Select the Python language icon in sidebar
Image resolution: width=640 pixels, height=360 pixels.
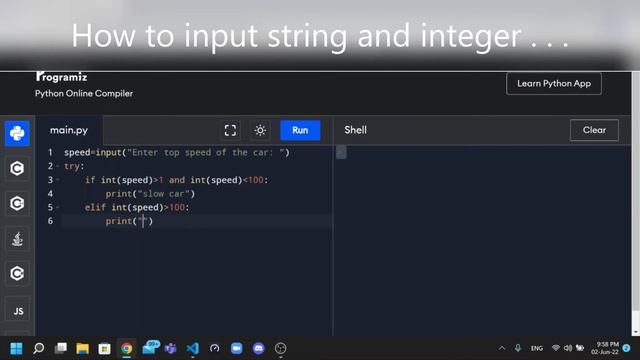click(17, 133)
